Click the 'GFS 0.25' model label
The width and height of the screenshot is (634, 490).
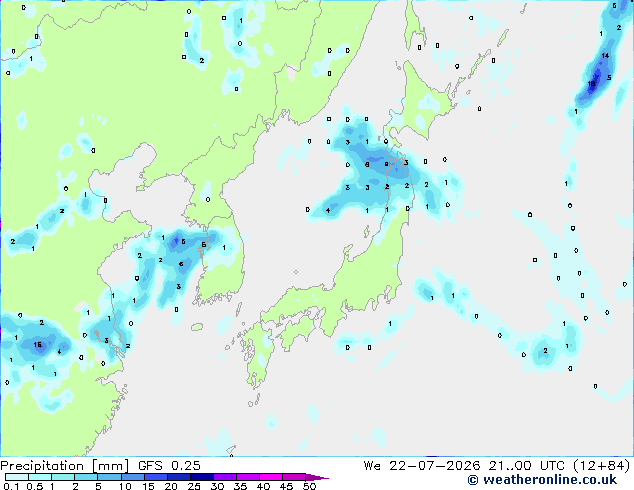[x=169, y=466]
